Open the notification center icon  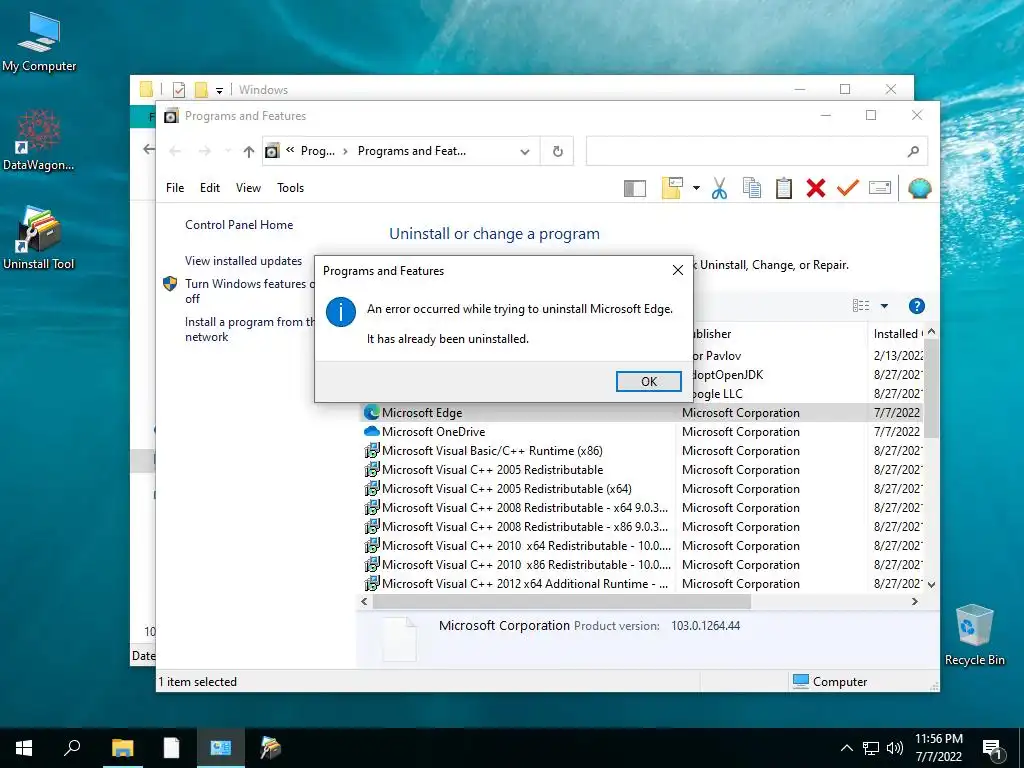(992, 748)
